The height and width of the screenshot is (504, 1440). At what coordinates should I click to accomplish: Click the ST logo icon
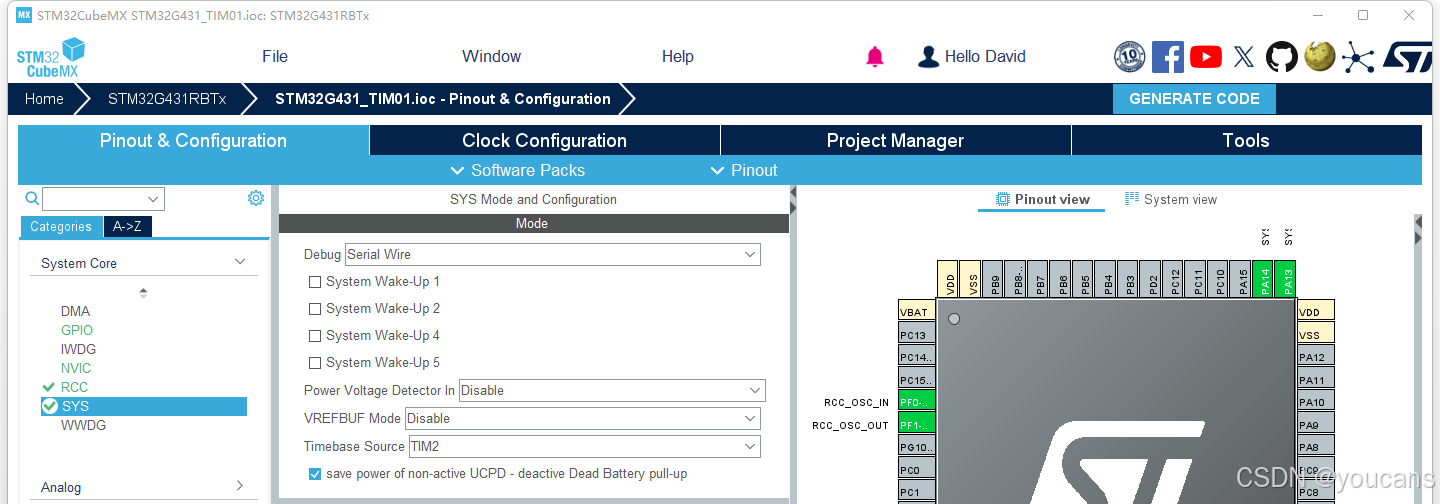click(x=1409, y=57)
